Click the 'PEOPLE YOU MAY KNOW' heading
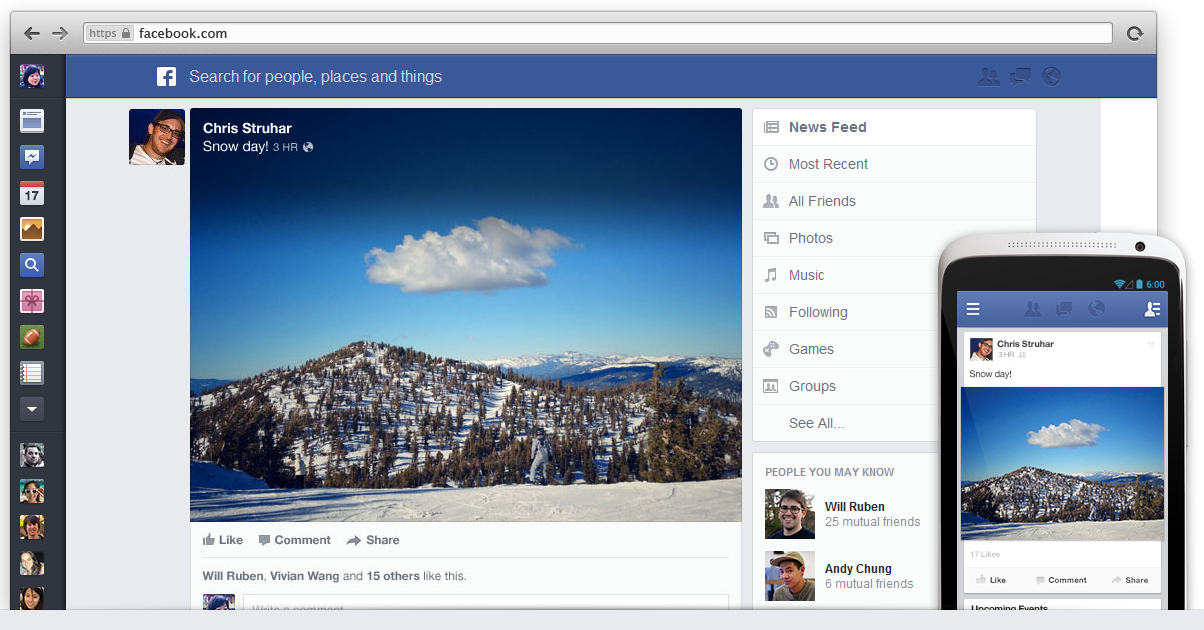Image resolution: width=1204 pixels, height=630 pixels. [830, 472]
